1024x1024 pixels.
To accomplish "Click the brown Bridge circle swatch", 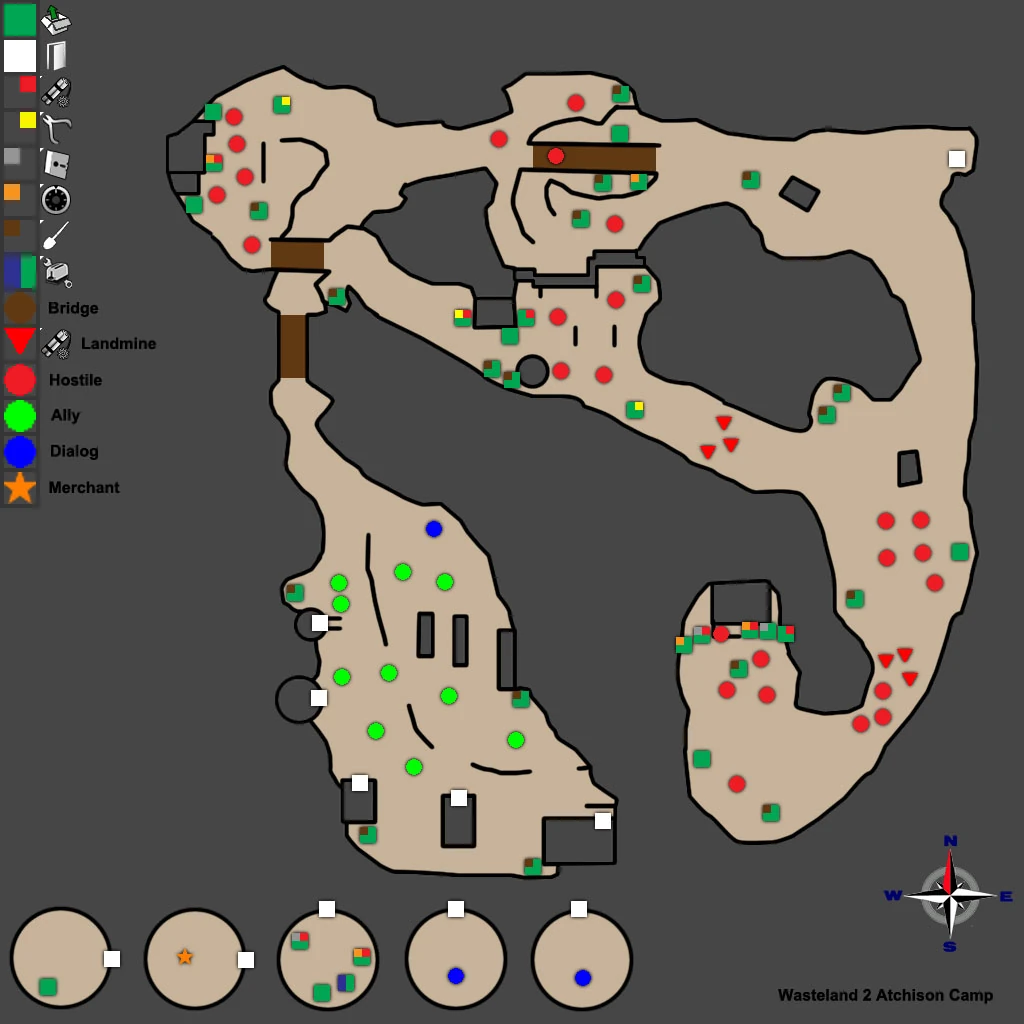I will pyautogui.click(x=20, y=308).
